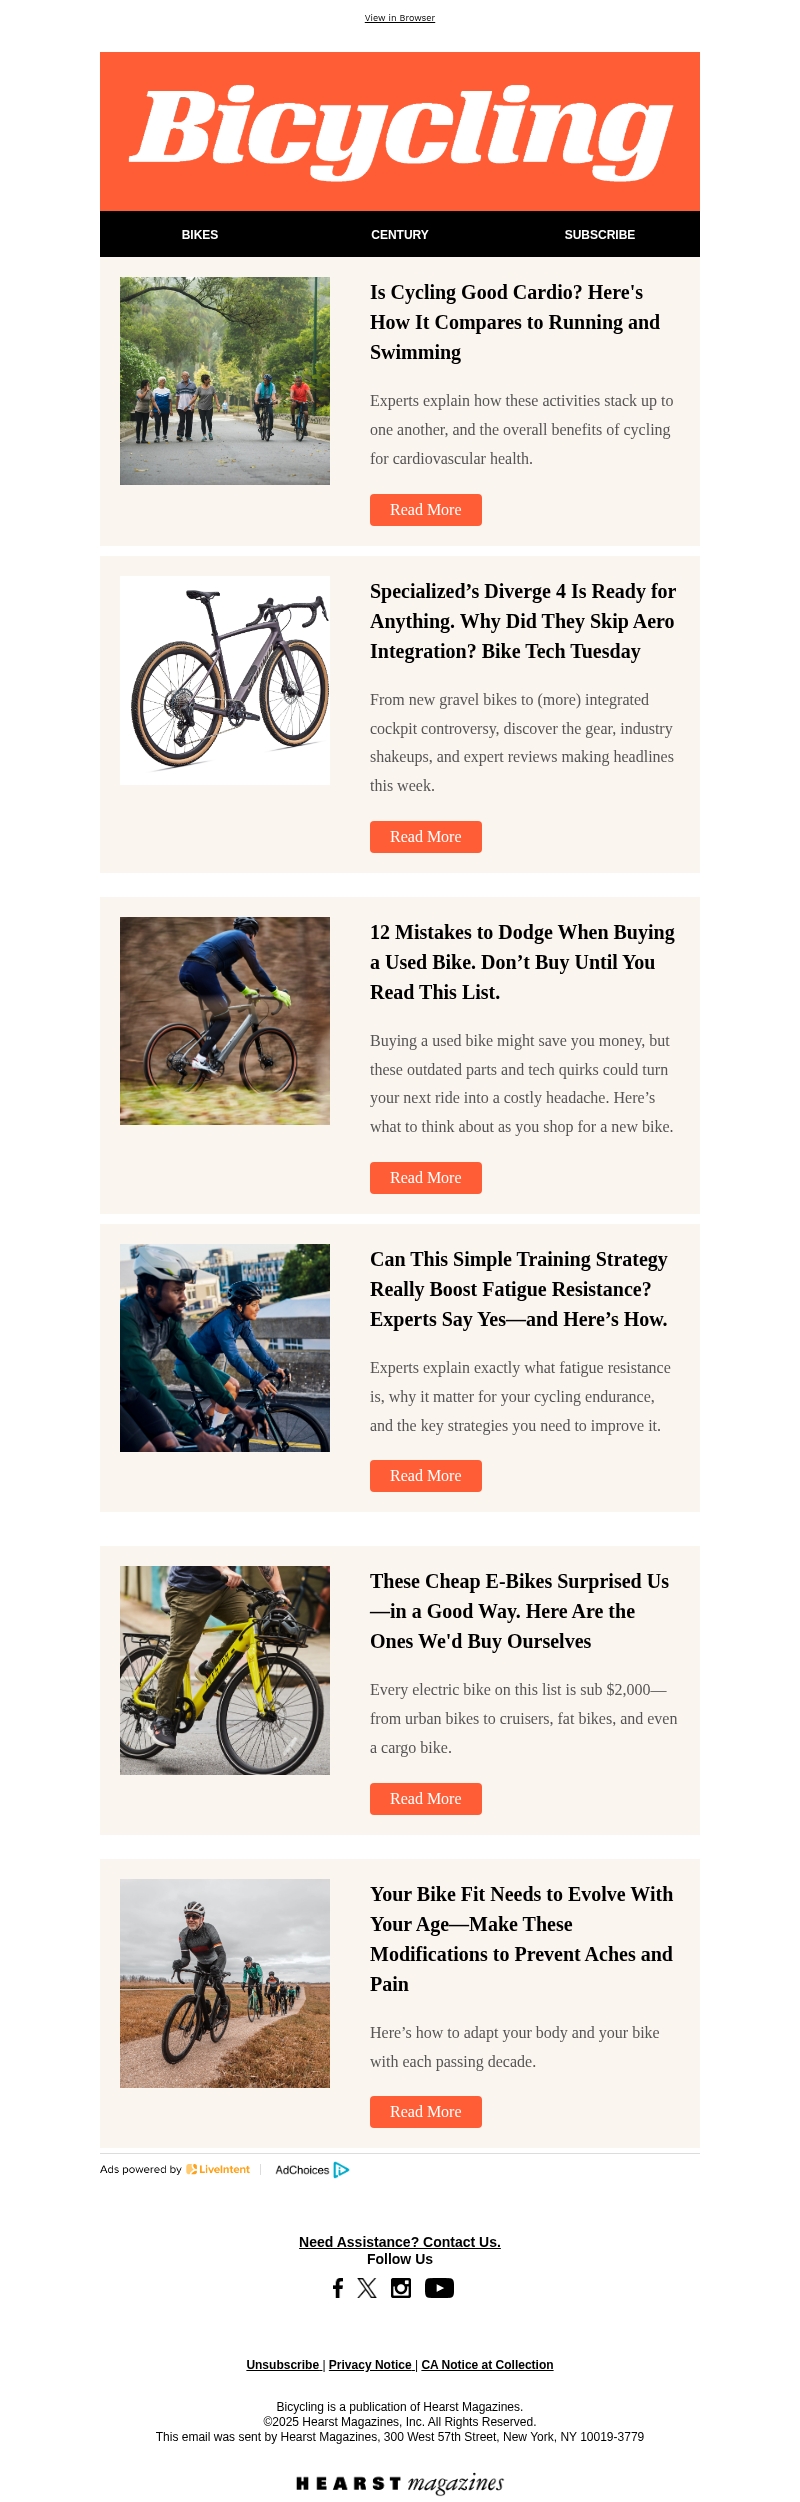Open the X (Twitter) social icon
Viewport: 800px width, 2502px height.
click(x=367, y=2288)
